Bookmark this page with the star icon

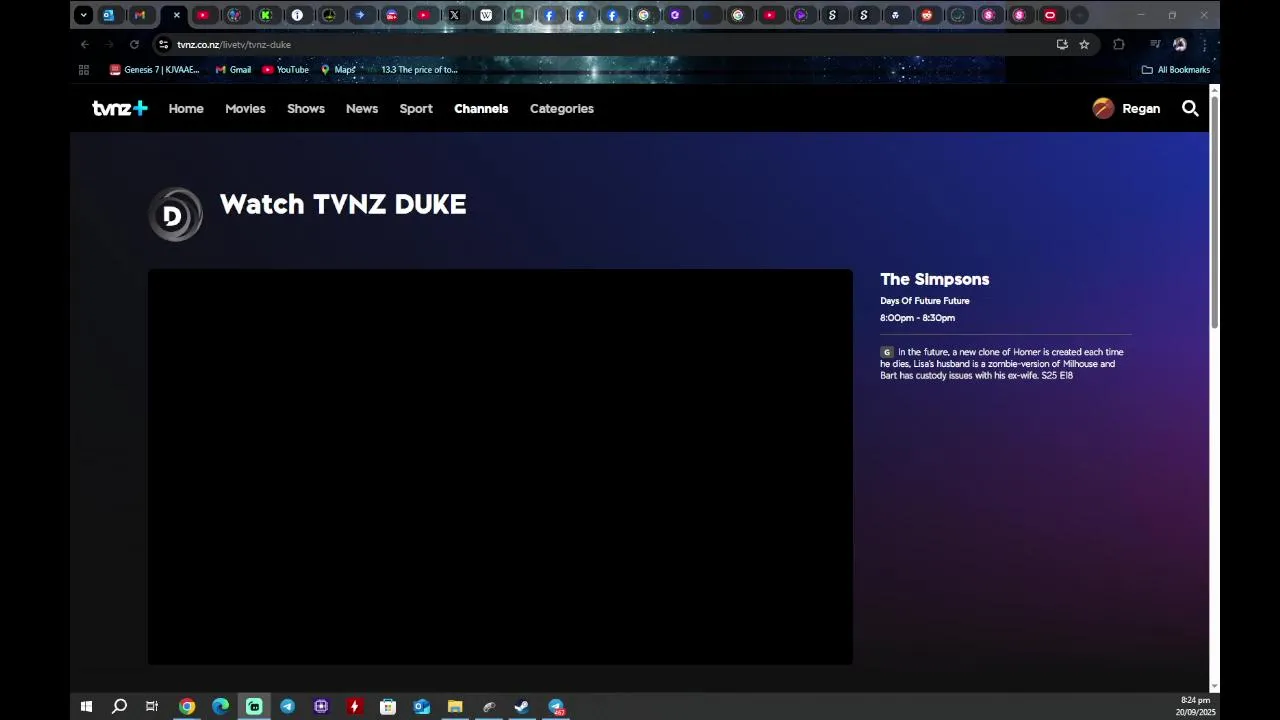(x=1084, y=44)
